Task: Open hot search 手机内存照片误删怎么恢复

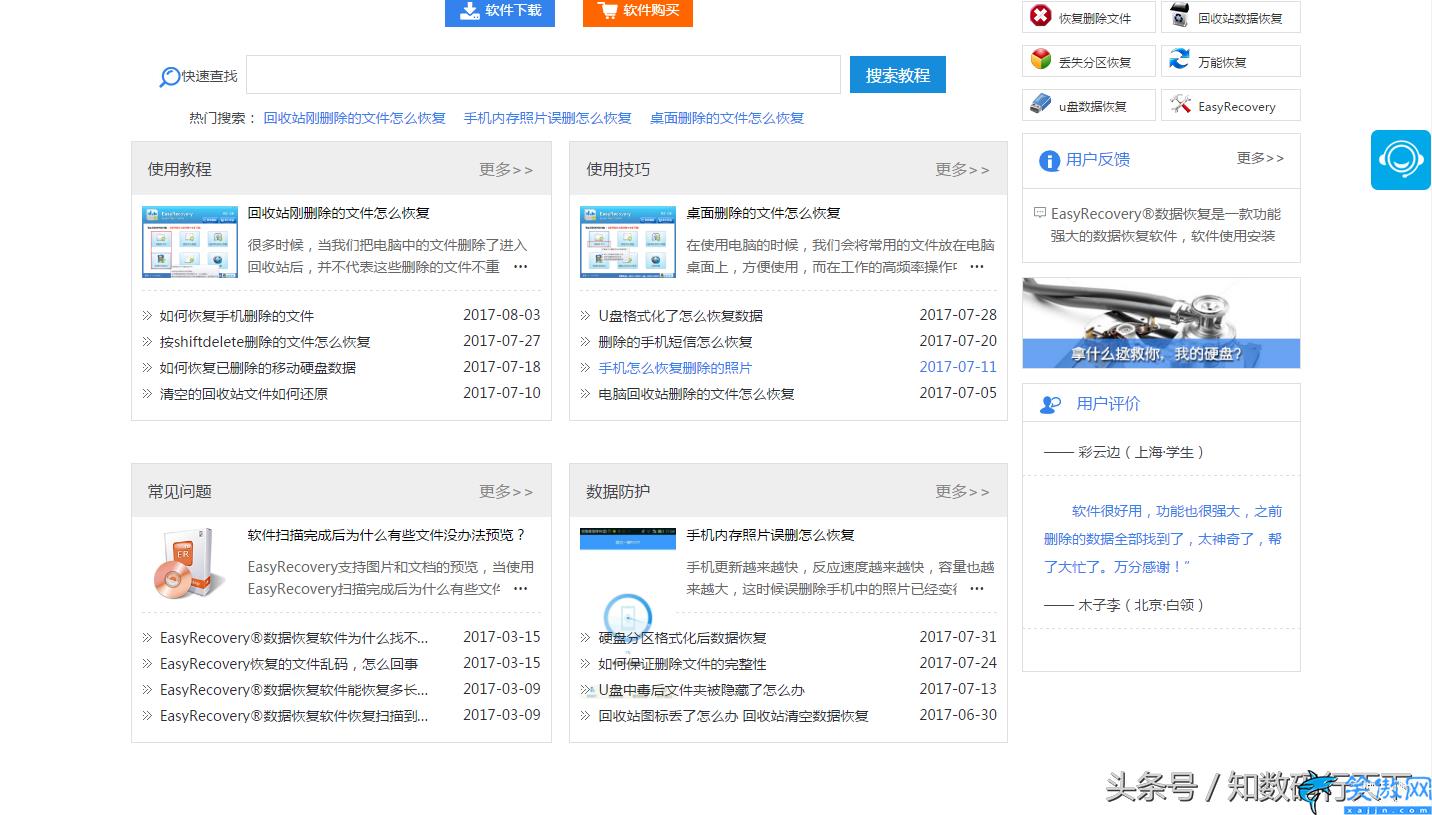Action: point(548,118)
